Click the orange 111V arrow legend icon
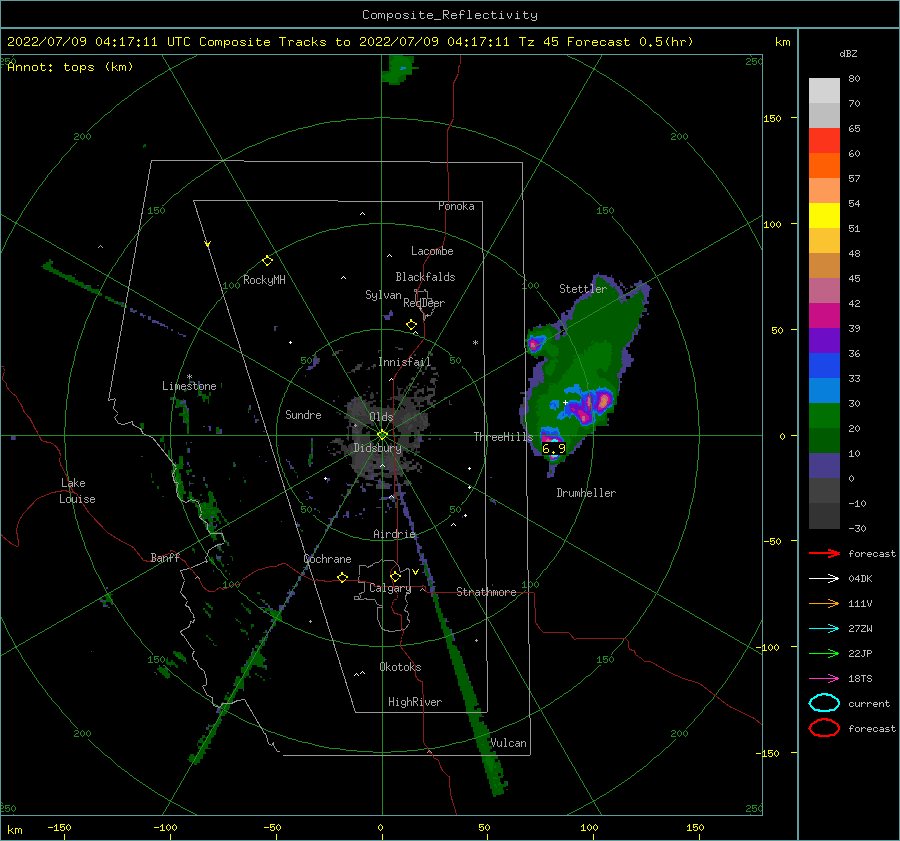This screenshot has width=900, height=841. (824, 603)
